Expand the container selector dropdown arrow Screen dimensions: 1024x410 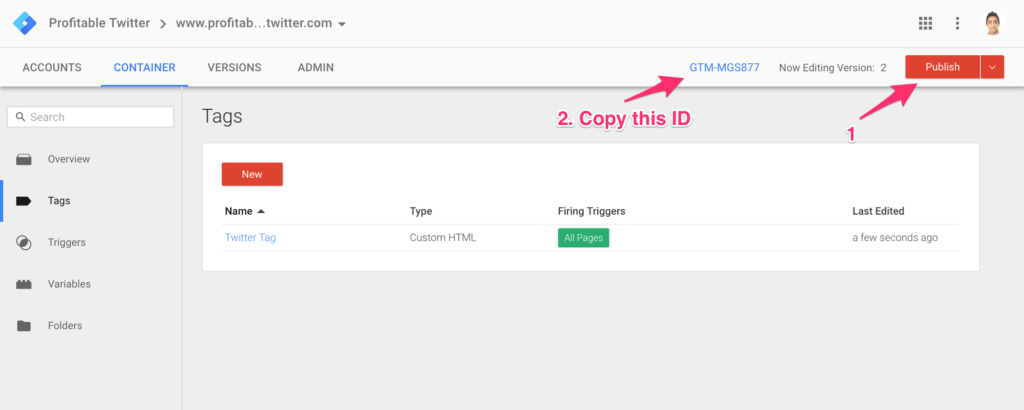pos(342,24)
